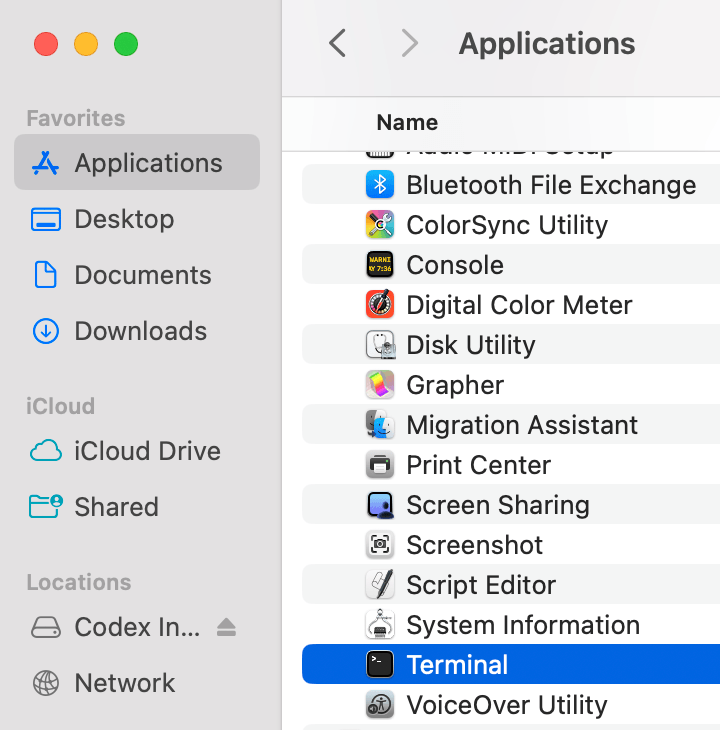Eject the Codex In... volume

226,627
